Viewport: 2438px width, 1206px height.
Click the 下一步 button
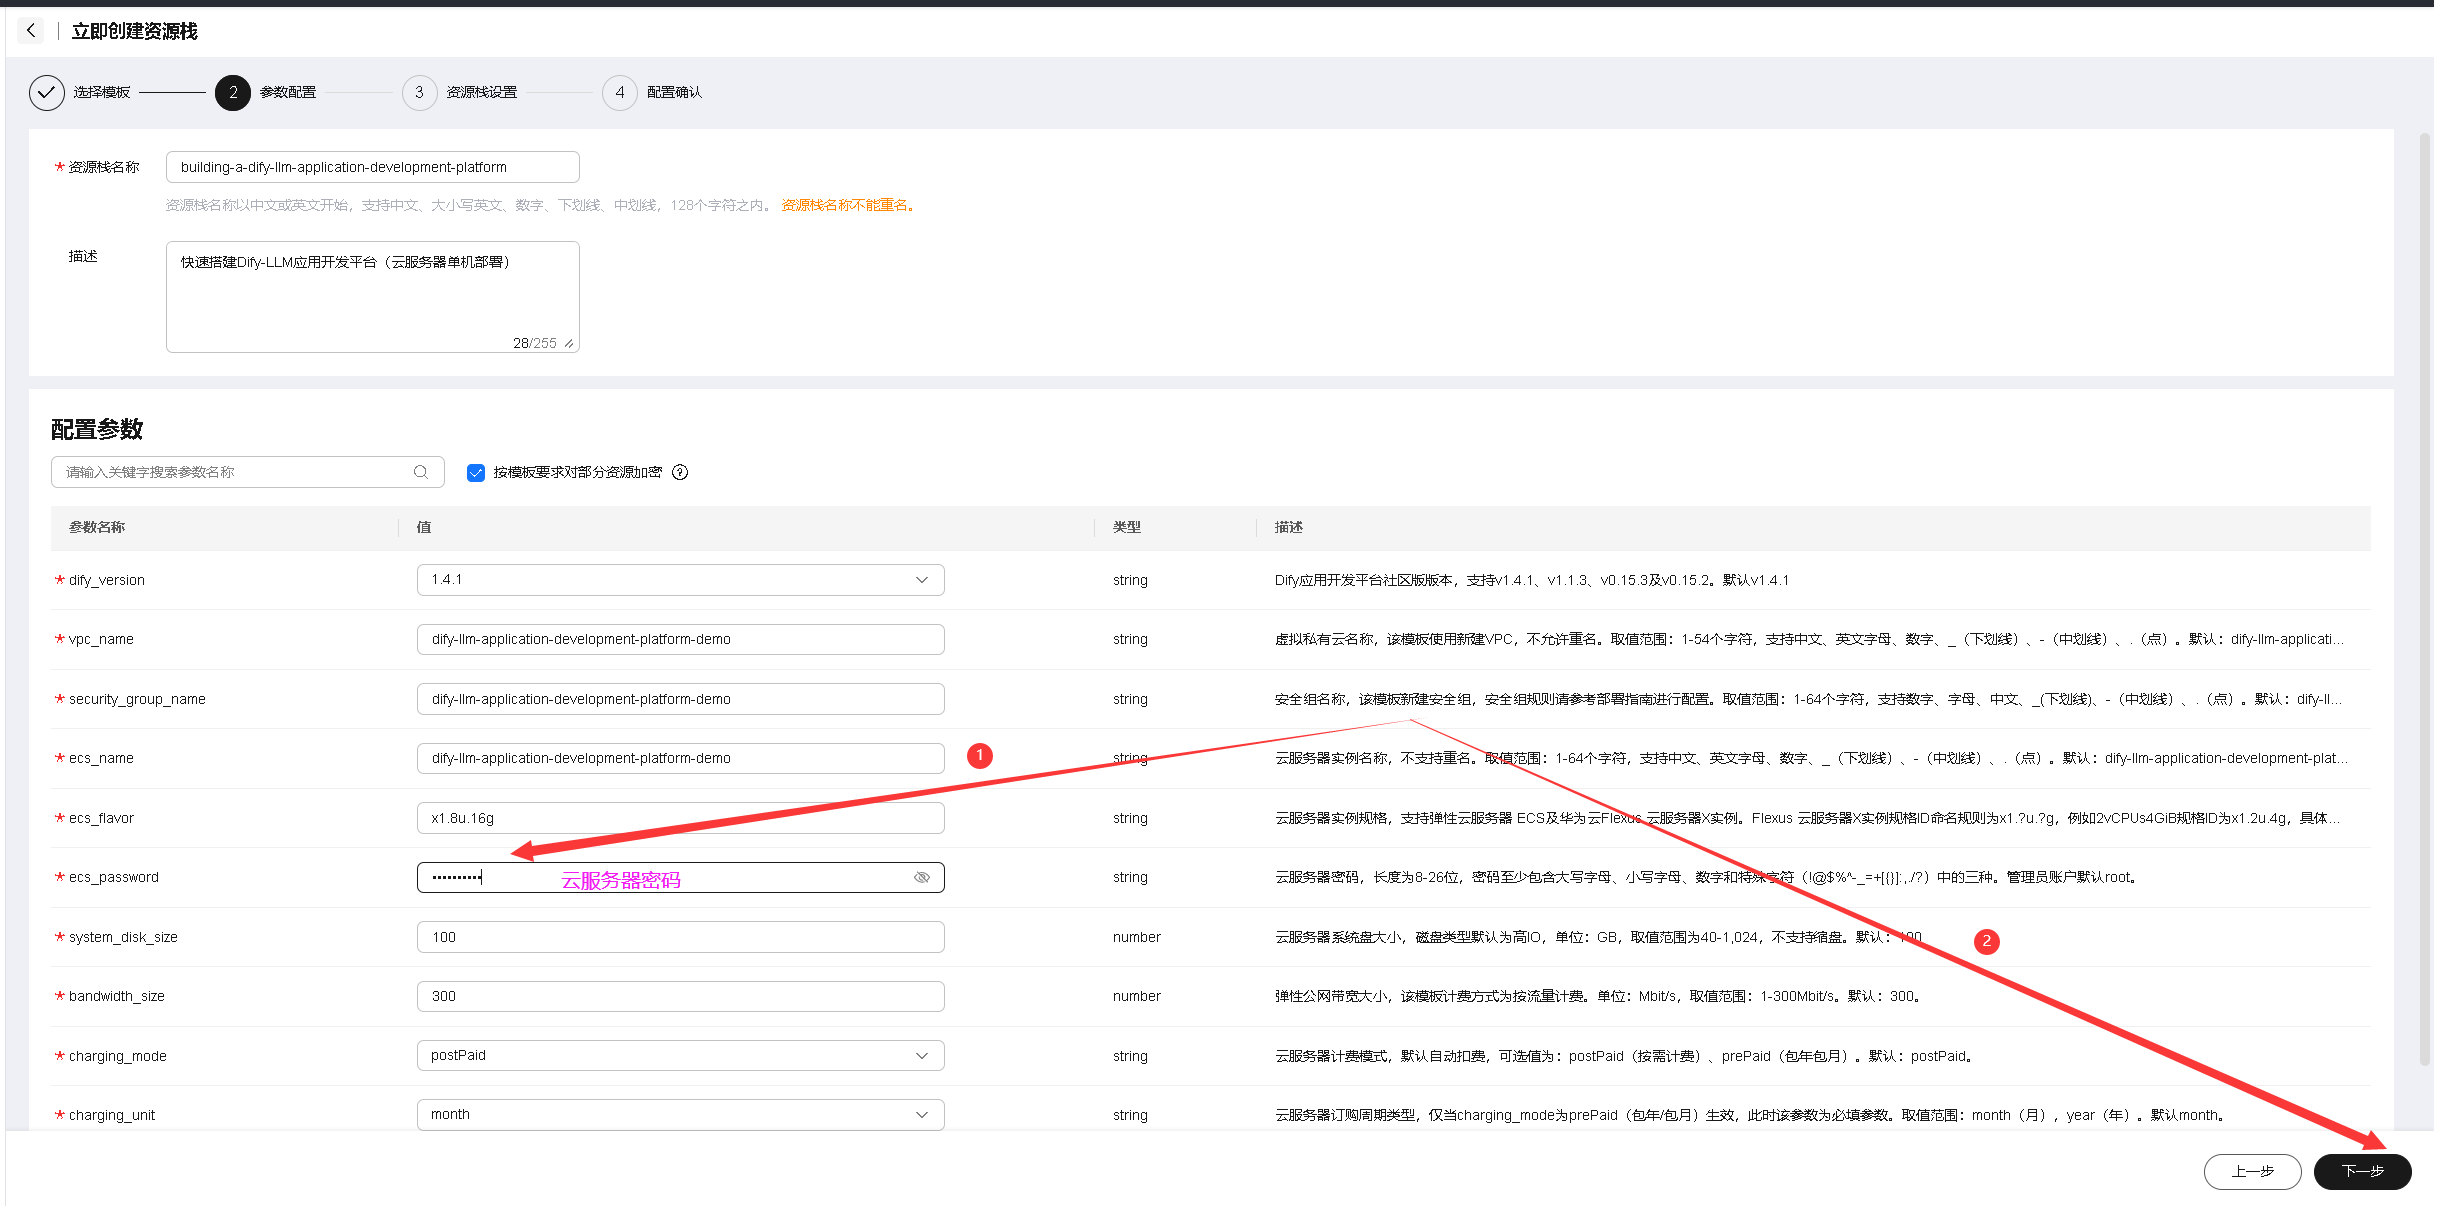click(x=2362, y=1171)
